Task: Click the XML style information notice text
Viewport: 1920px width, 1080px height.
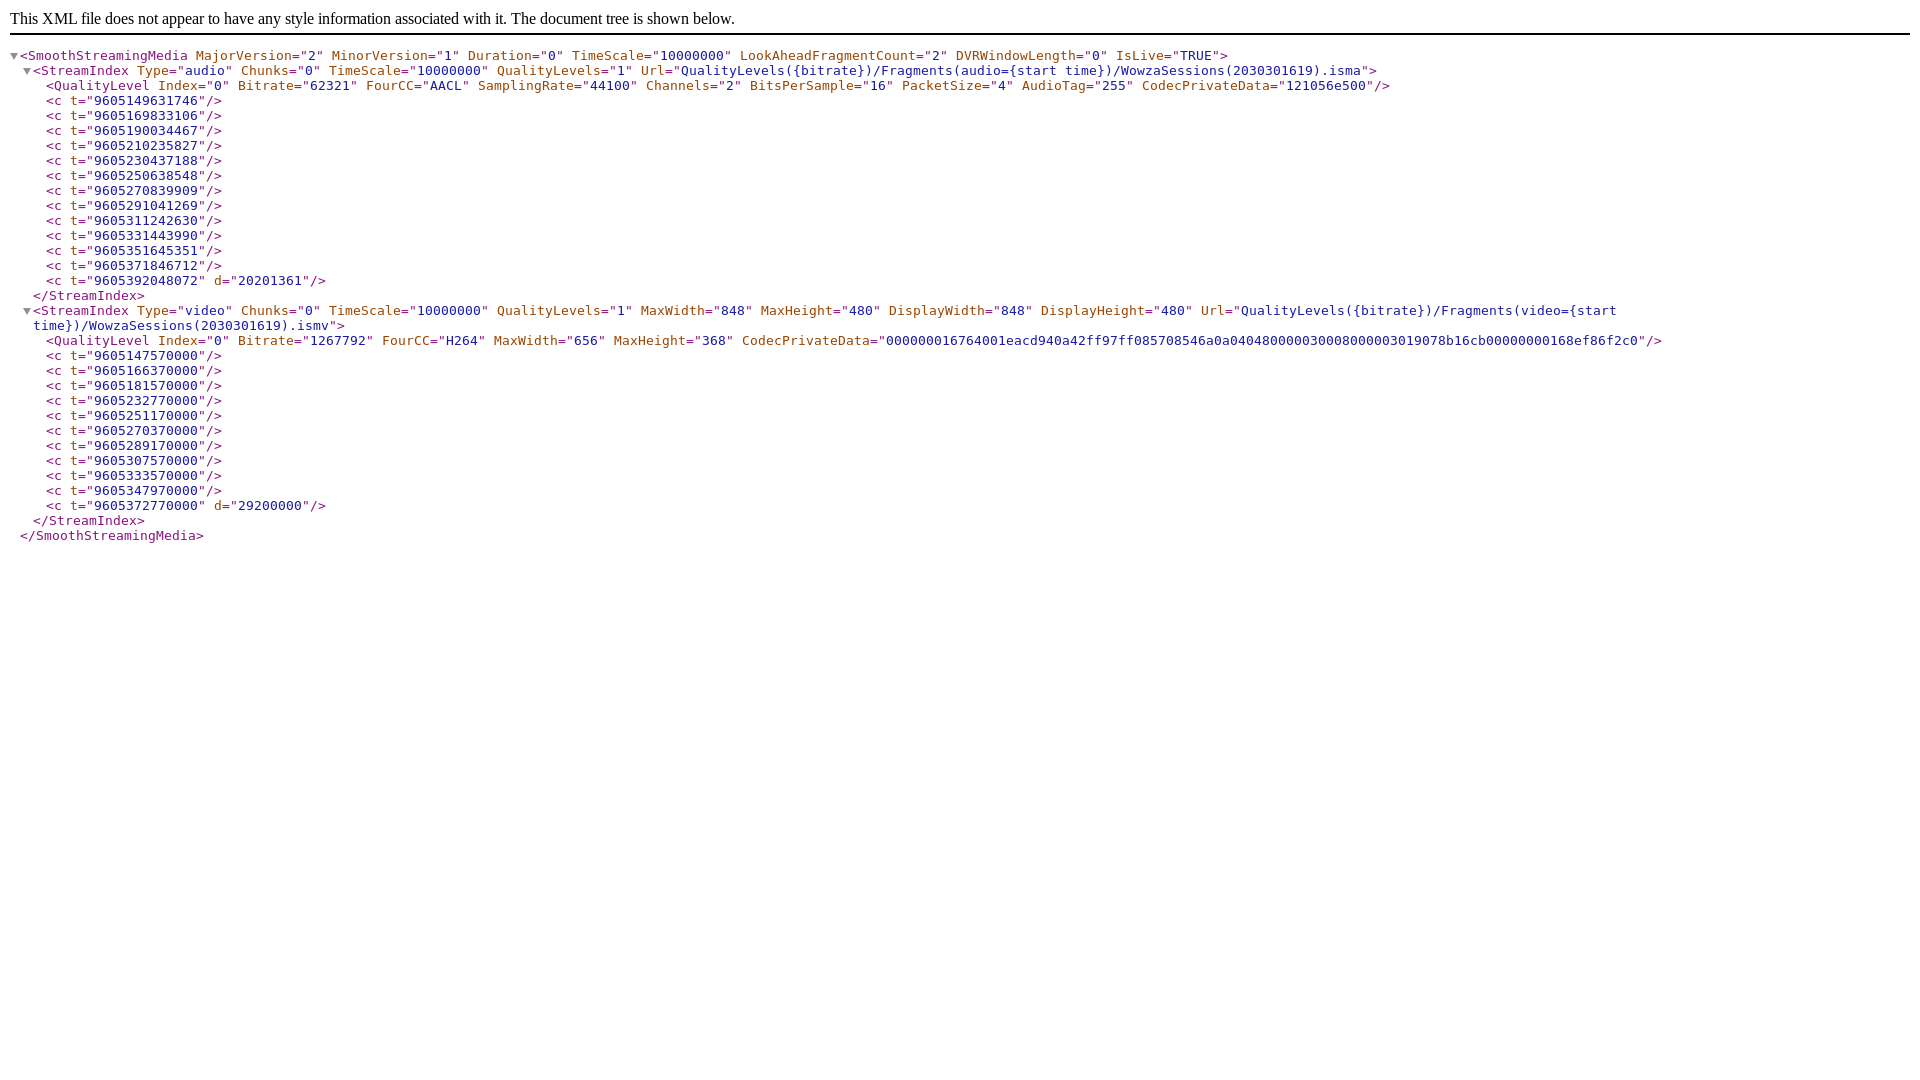Action: tap(372, 19)
